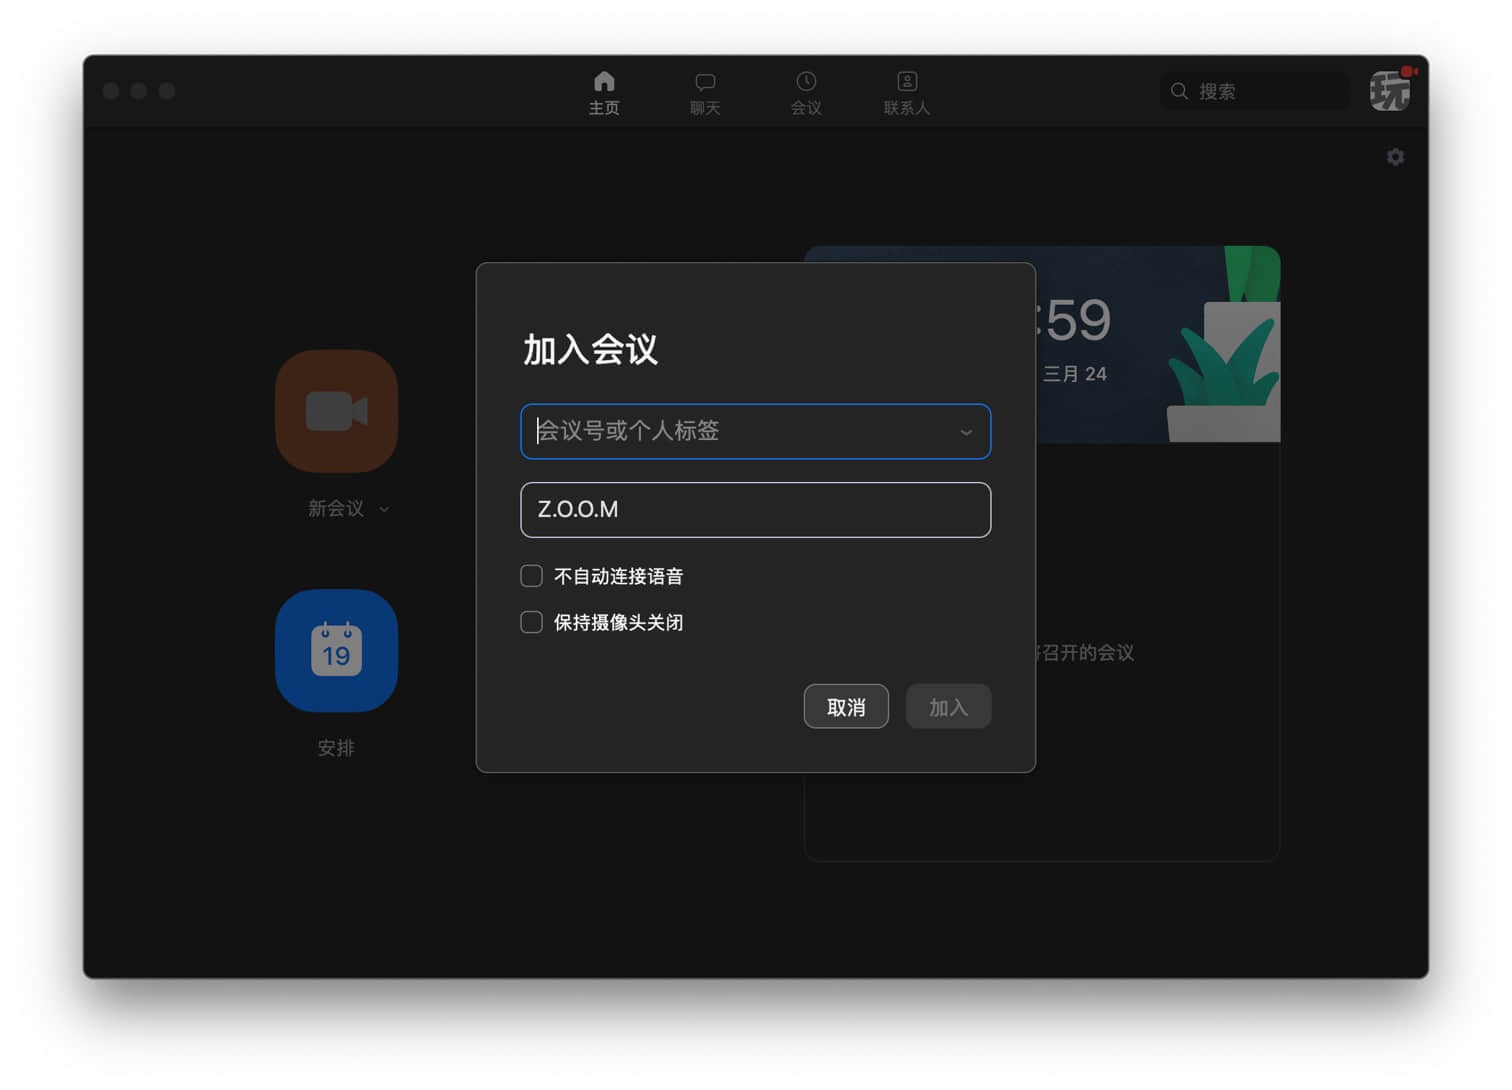Click the 三月 24 date text

tap(1075, 374)
